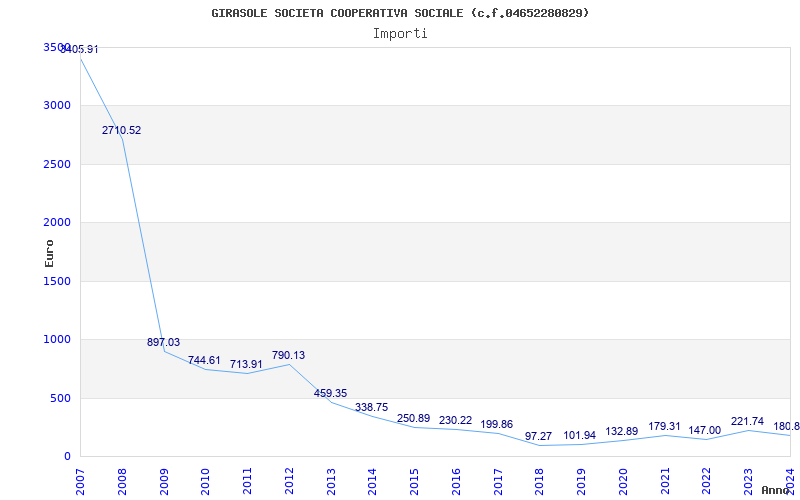Screen dimensions: 800x500
Task: Click the 'Anno' x-axis label
Action: coord(776,490)
